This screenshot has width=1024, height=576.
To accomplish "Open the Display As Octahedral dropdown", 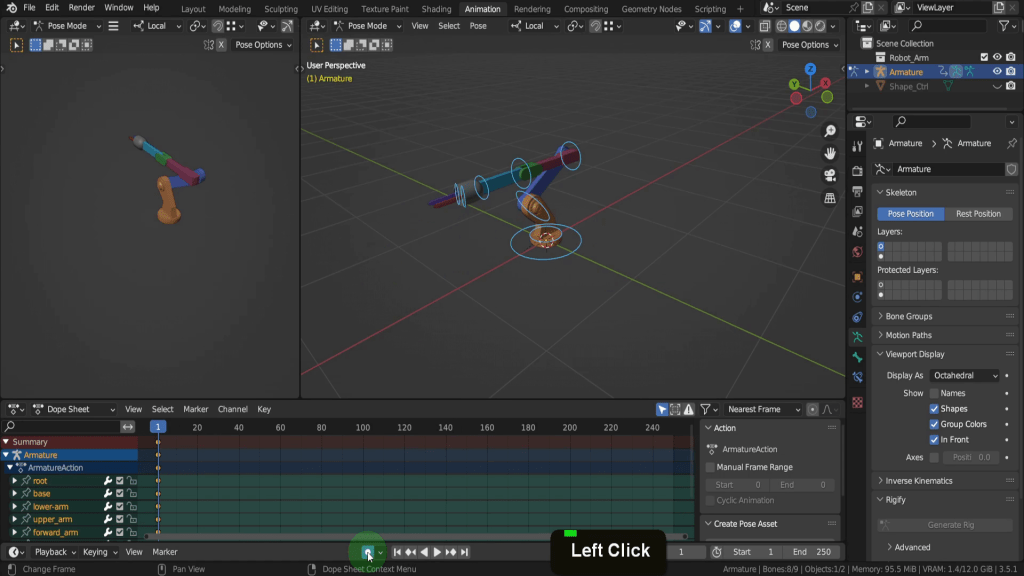I will pyautogui.click(x=964, y=375).
